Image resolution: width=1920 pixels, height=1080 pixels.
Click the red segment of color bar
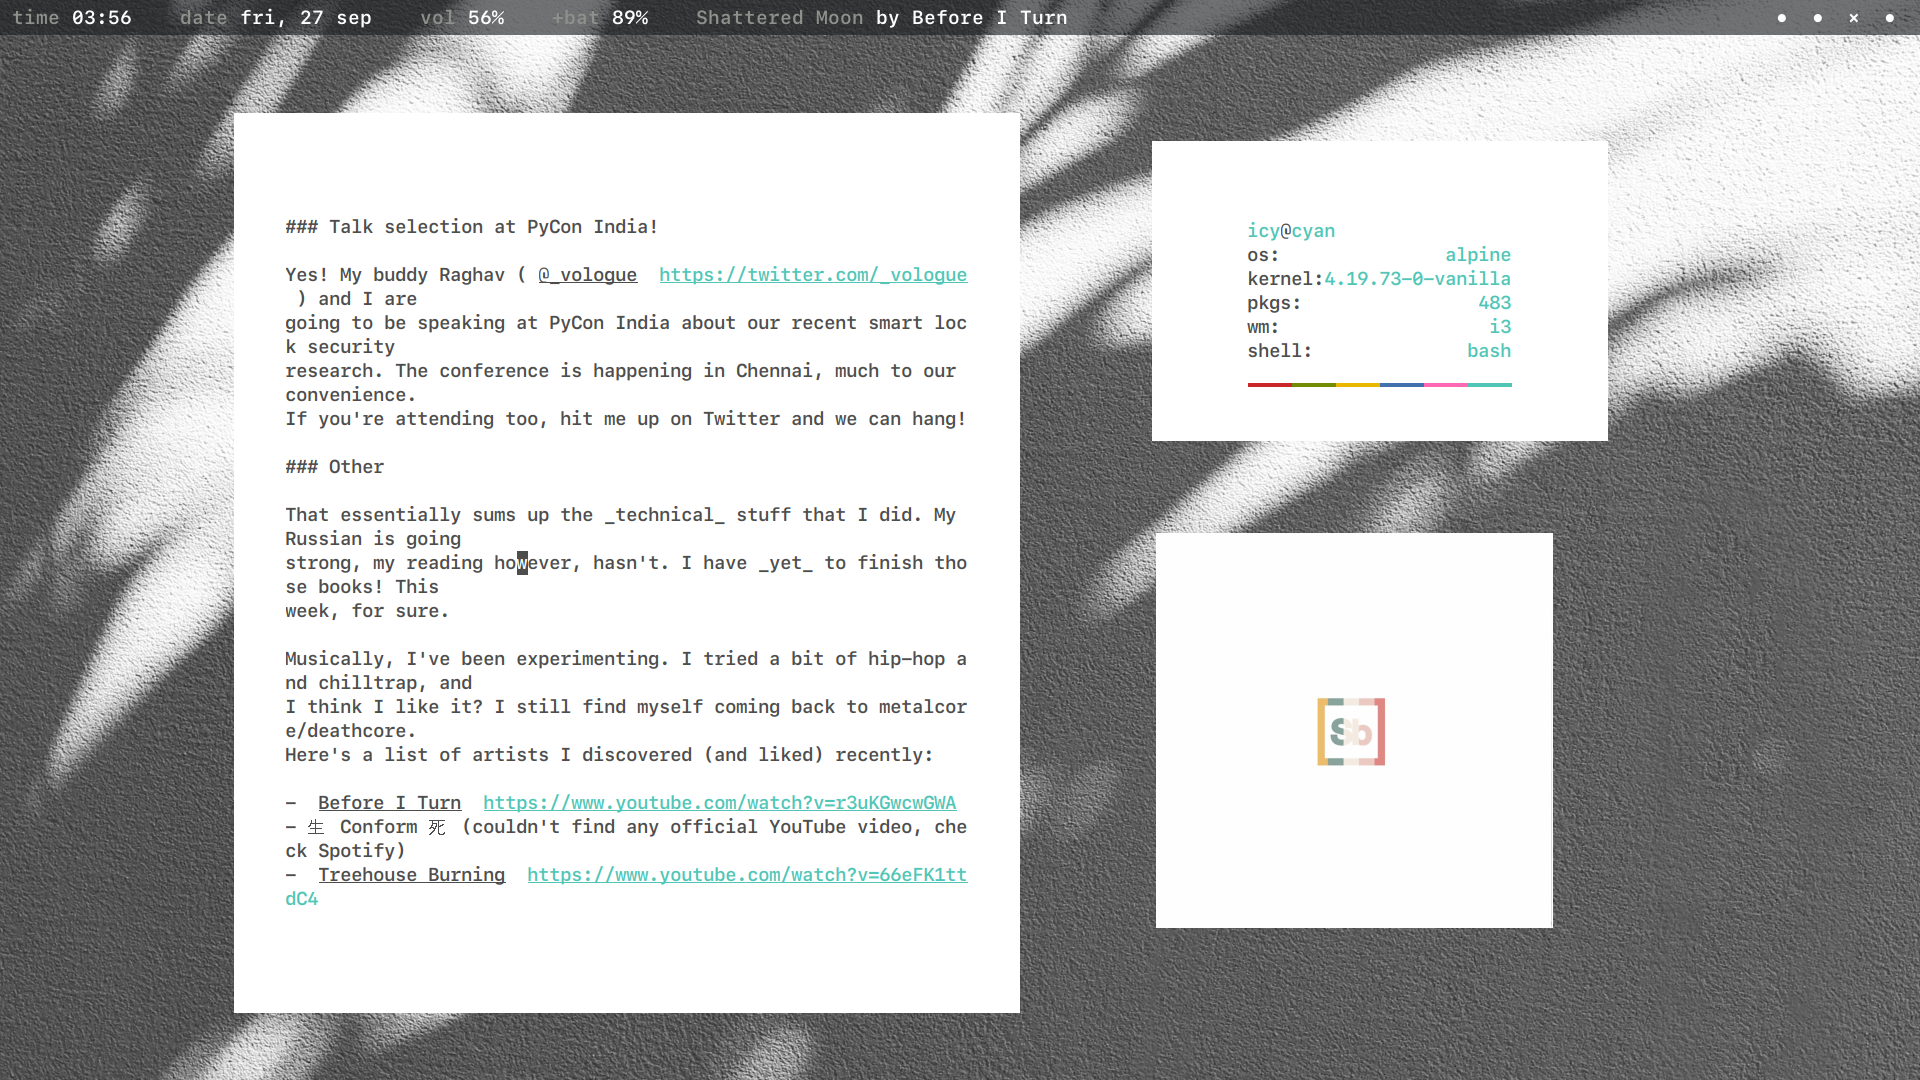tap(1269, 384)
